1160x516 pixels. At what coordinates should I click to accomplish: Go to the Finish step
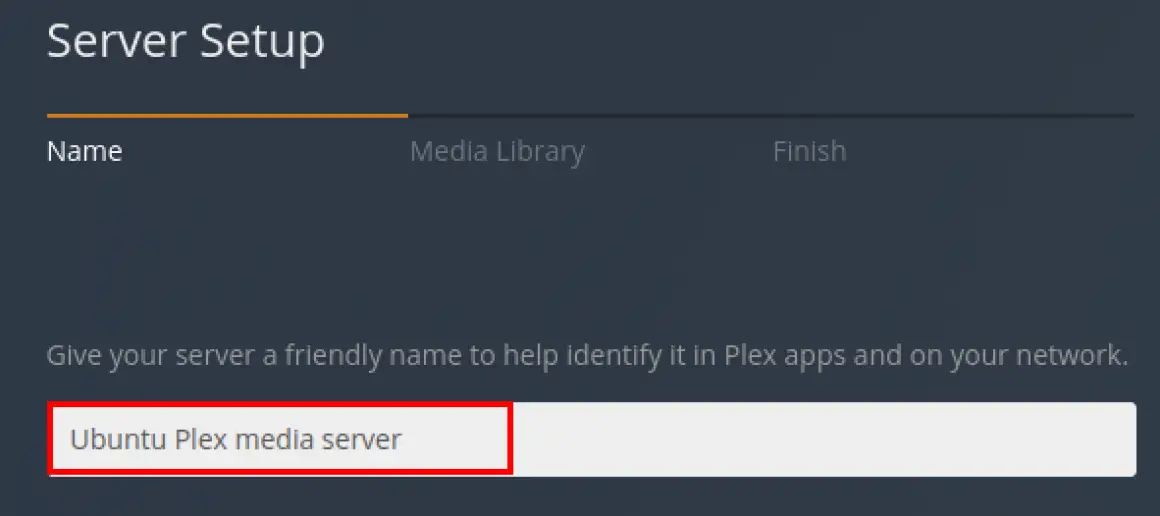coord(809,151)
